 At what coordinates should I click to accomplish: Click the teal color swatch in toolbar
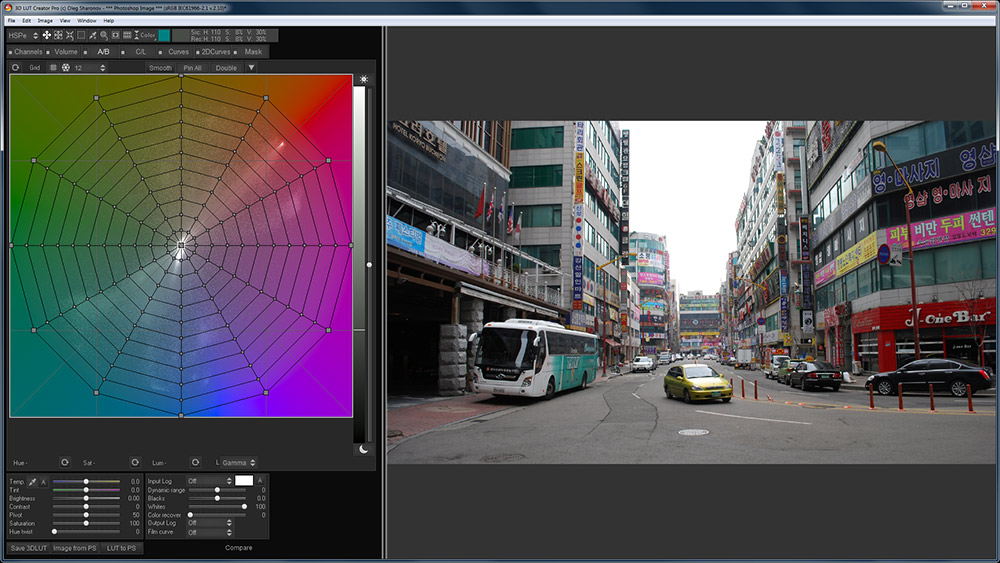click(x=164, y=35)
